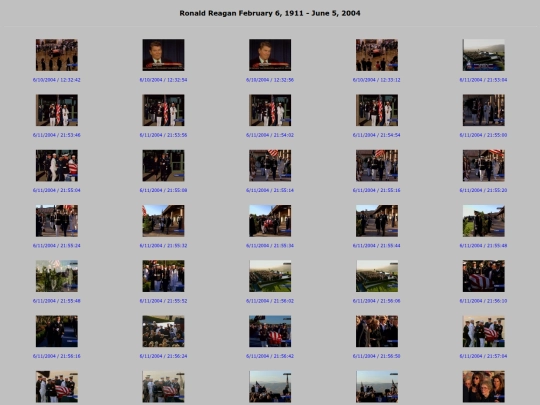Open the 6/10/2004 / 12:33:12 timestamp link

point(376,80)
